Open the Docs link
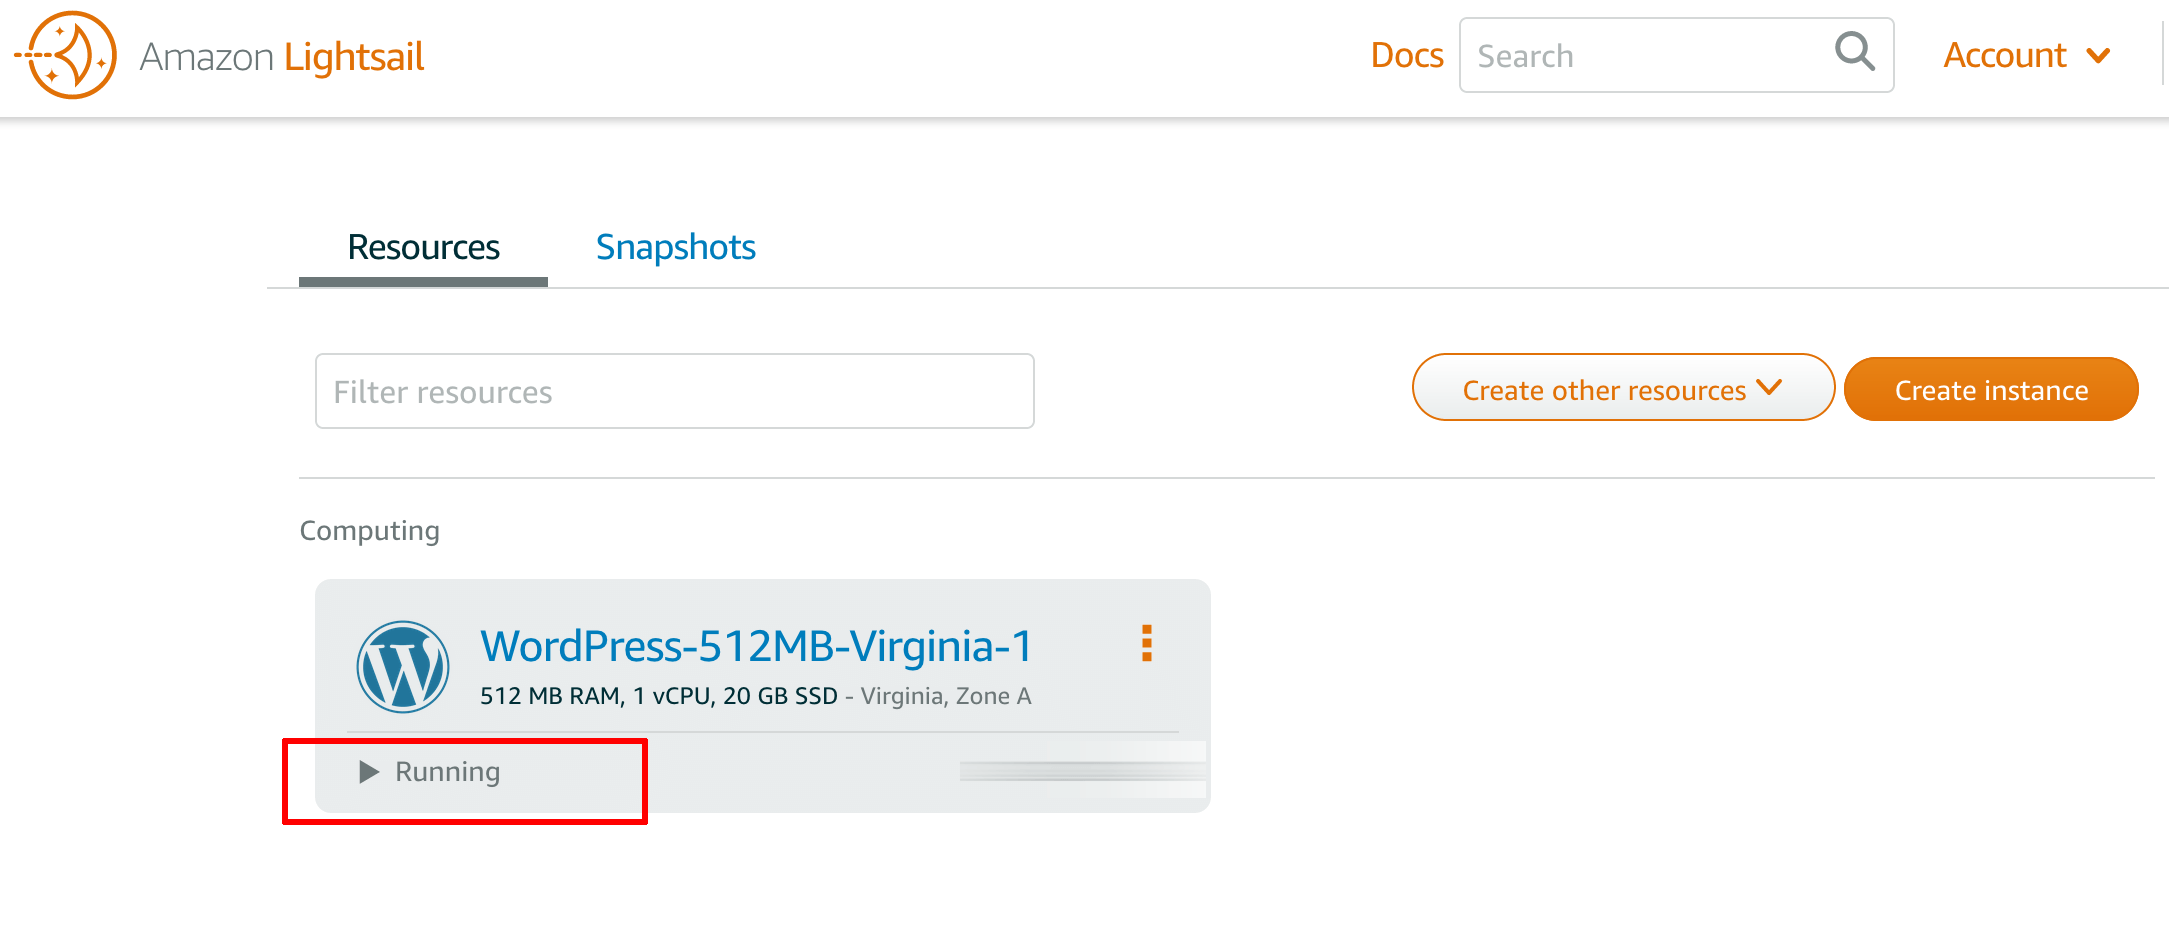 point(1407,55)
